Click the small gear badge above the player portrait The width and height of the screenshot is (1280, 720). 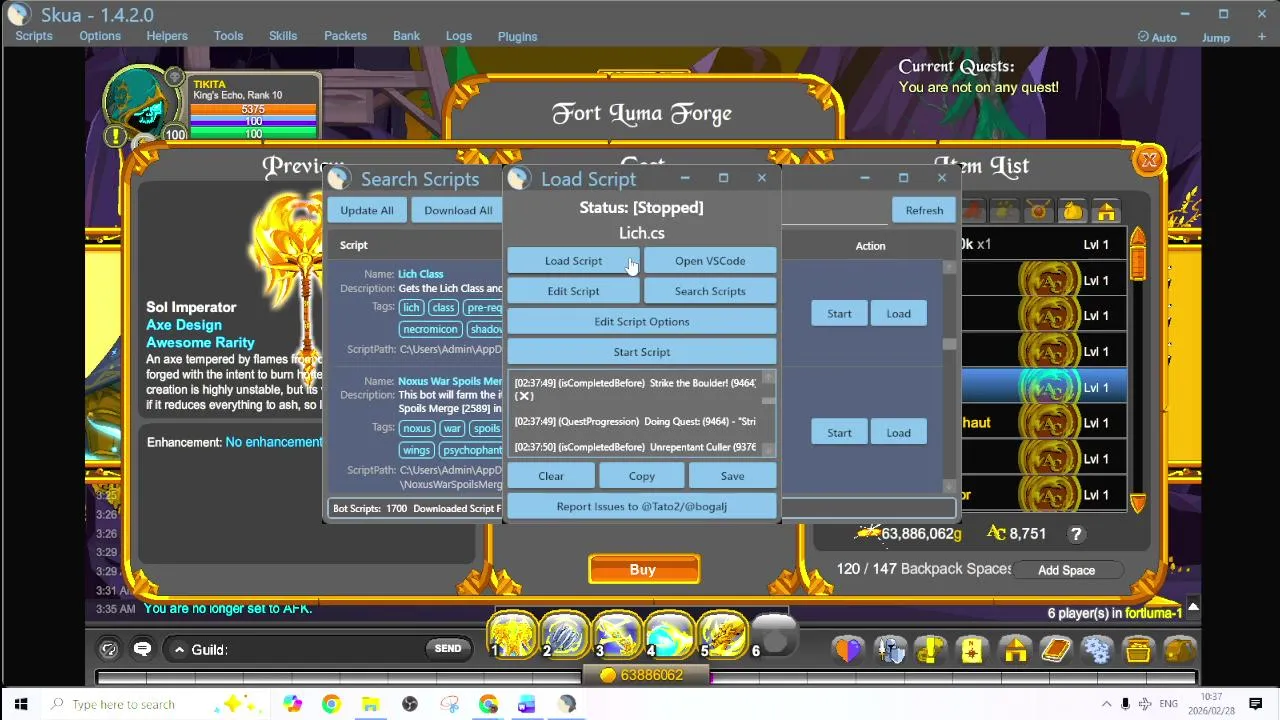pos(175,77)
